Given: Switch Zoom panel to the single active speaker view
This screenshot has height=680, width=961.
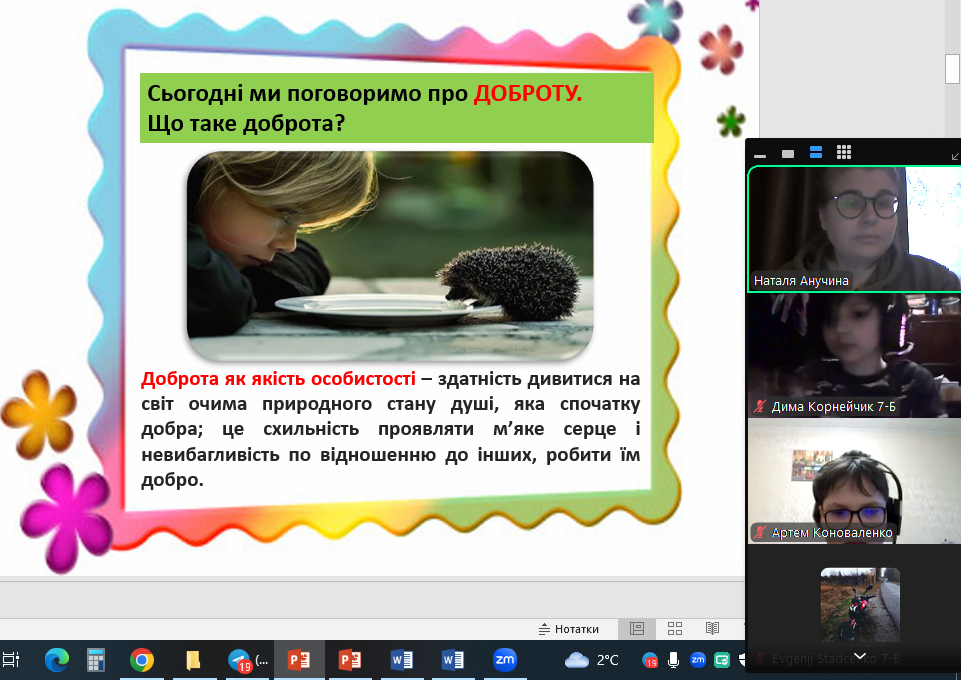Looking at the screenshot, I should [x=788, y=154].
